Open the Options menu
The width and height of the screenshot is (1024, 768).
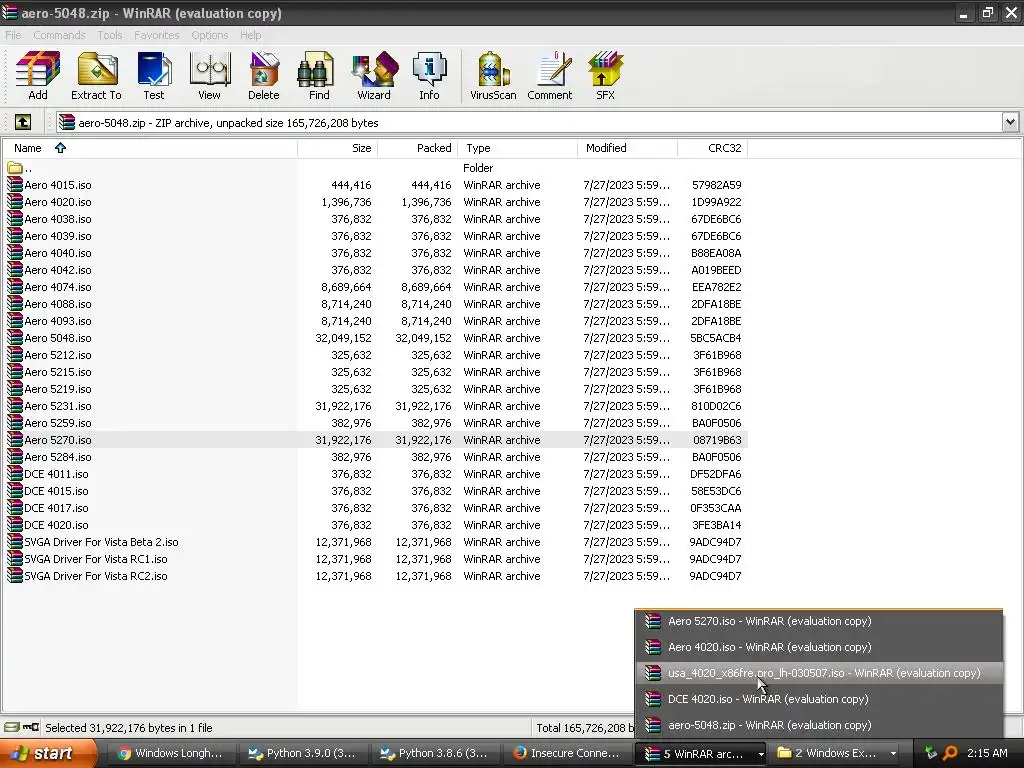(x=210, y=35)
